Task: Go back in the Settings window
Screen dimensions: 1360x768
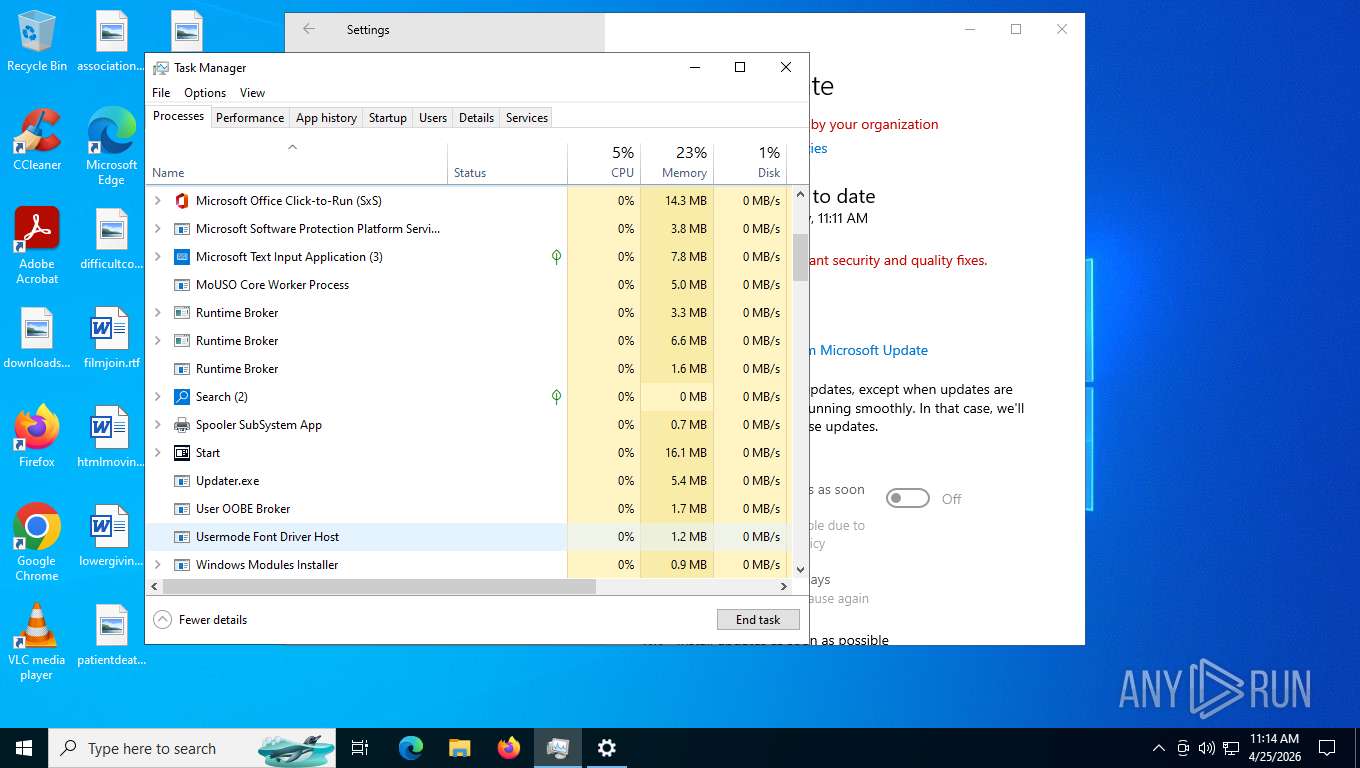Action: point(309,30)
